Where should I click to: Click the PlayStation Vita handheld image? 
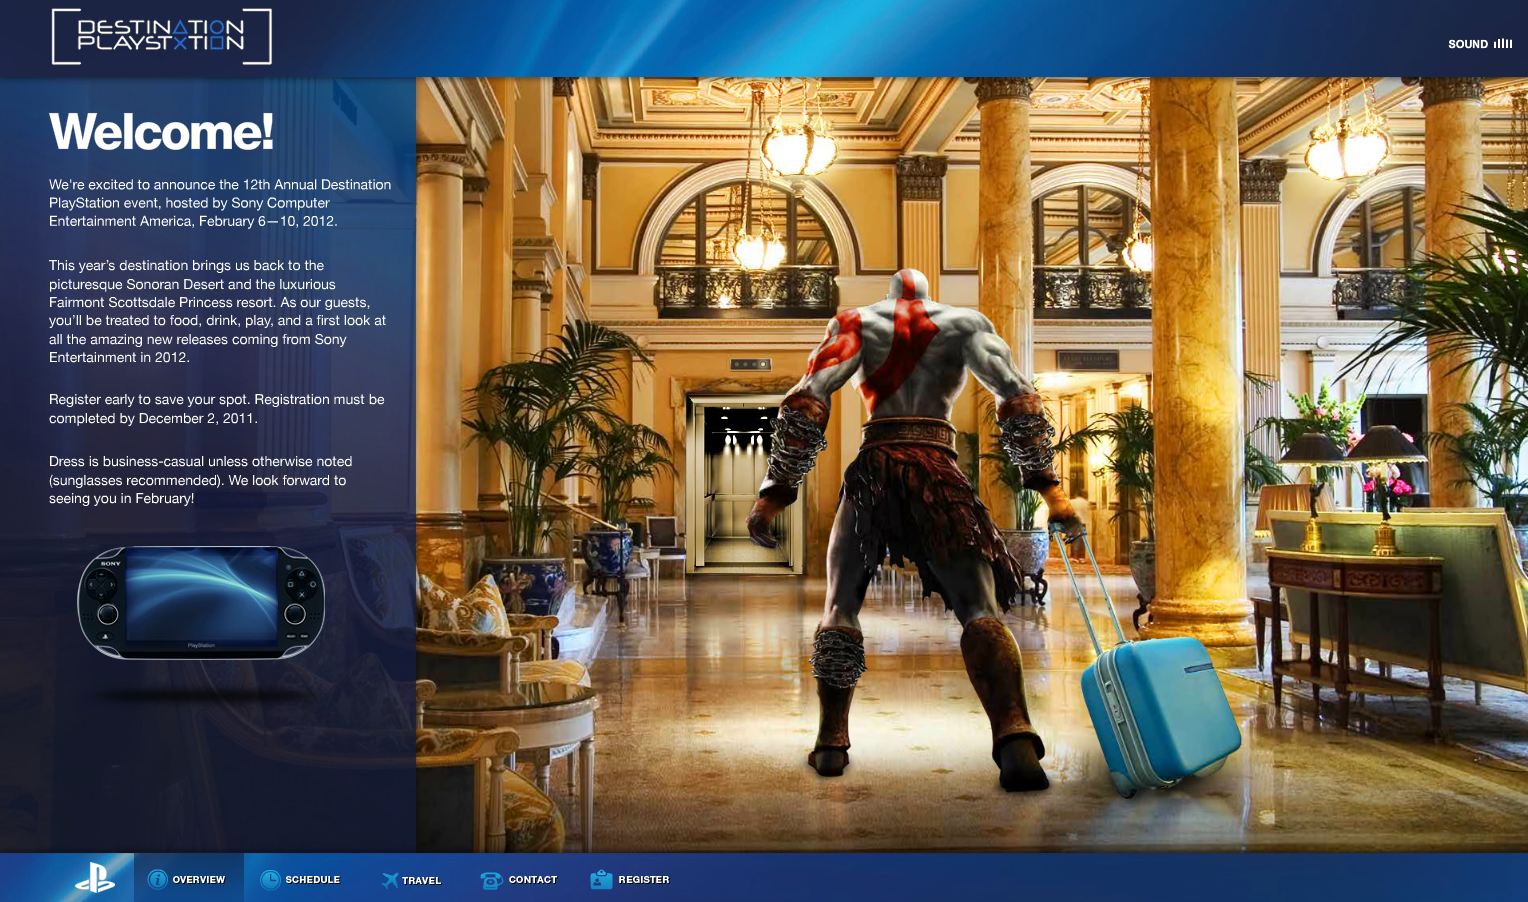[201, 603]
